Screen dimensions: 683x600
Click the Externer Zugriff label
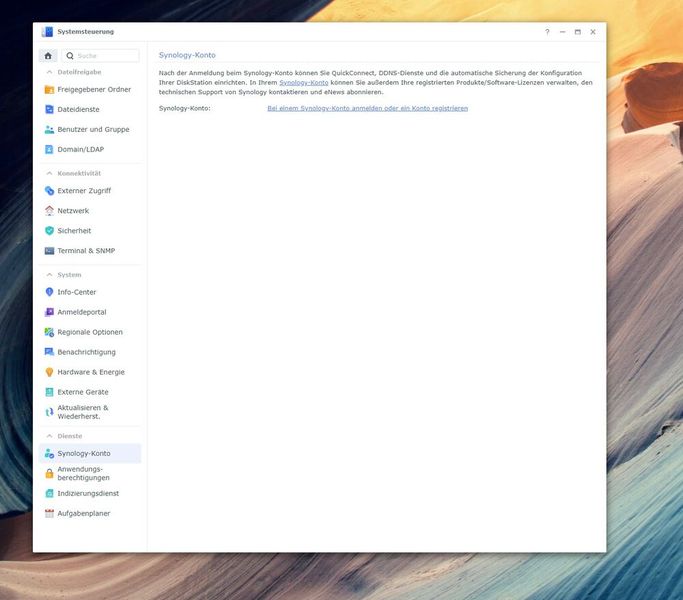coord(84,191)
